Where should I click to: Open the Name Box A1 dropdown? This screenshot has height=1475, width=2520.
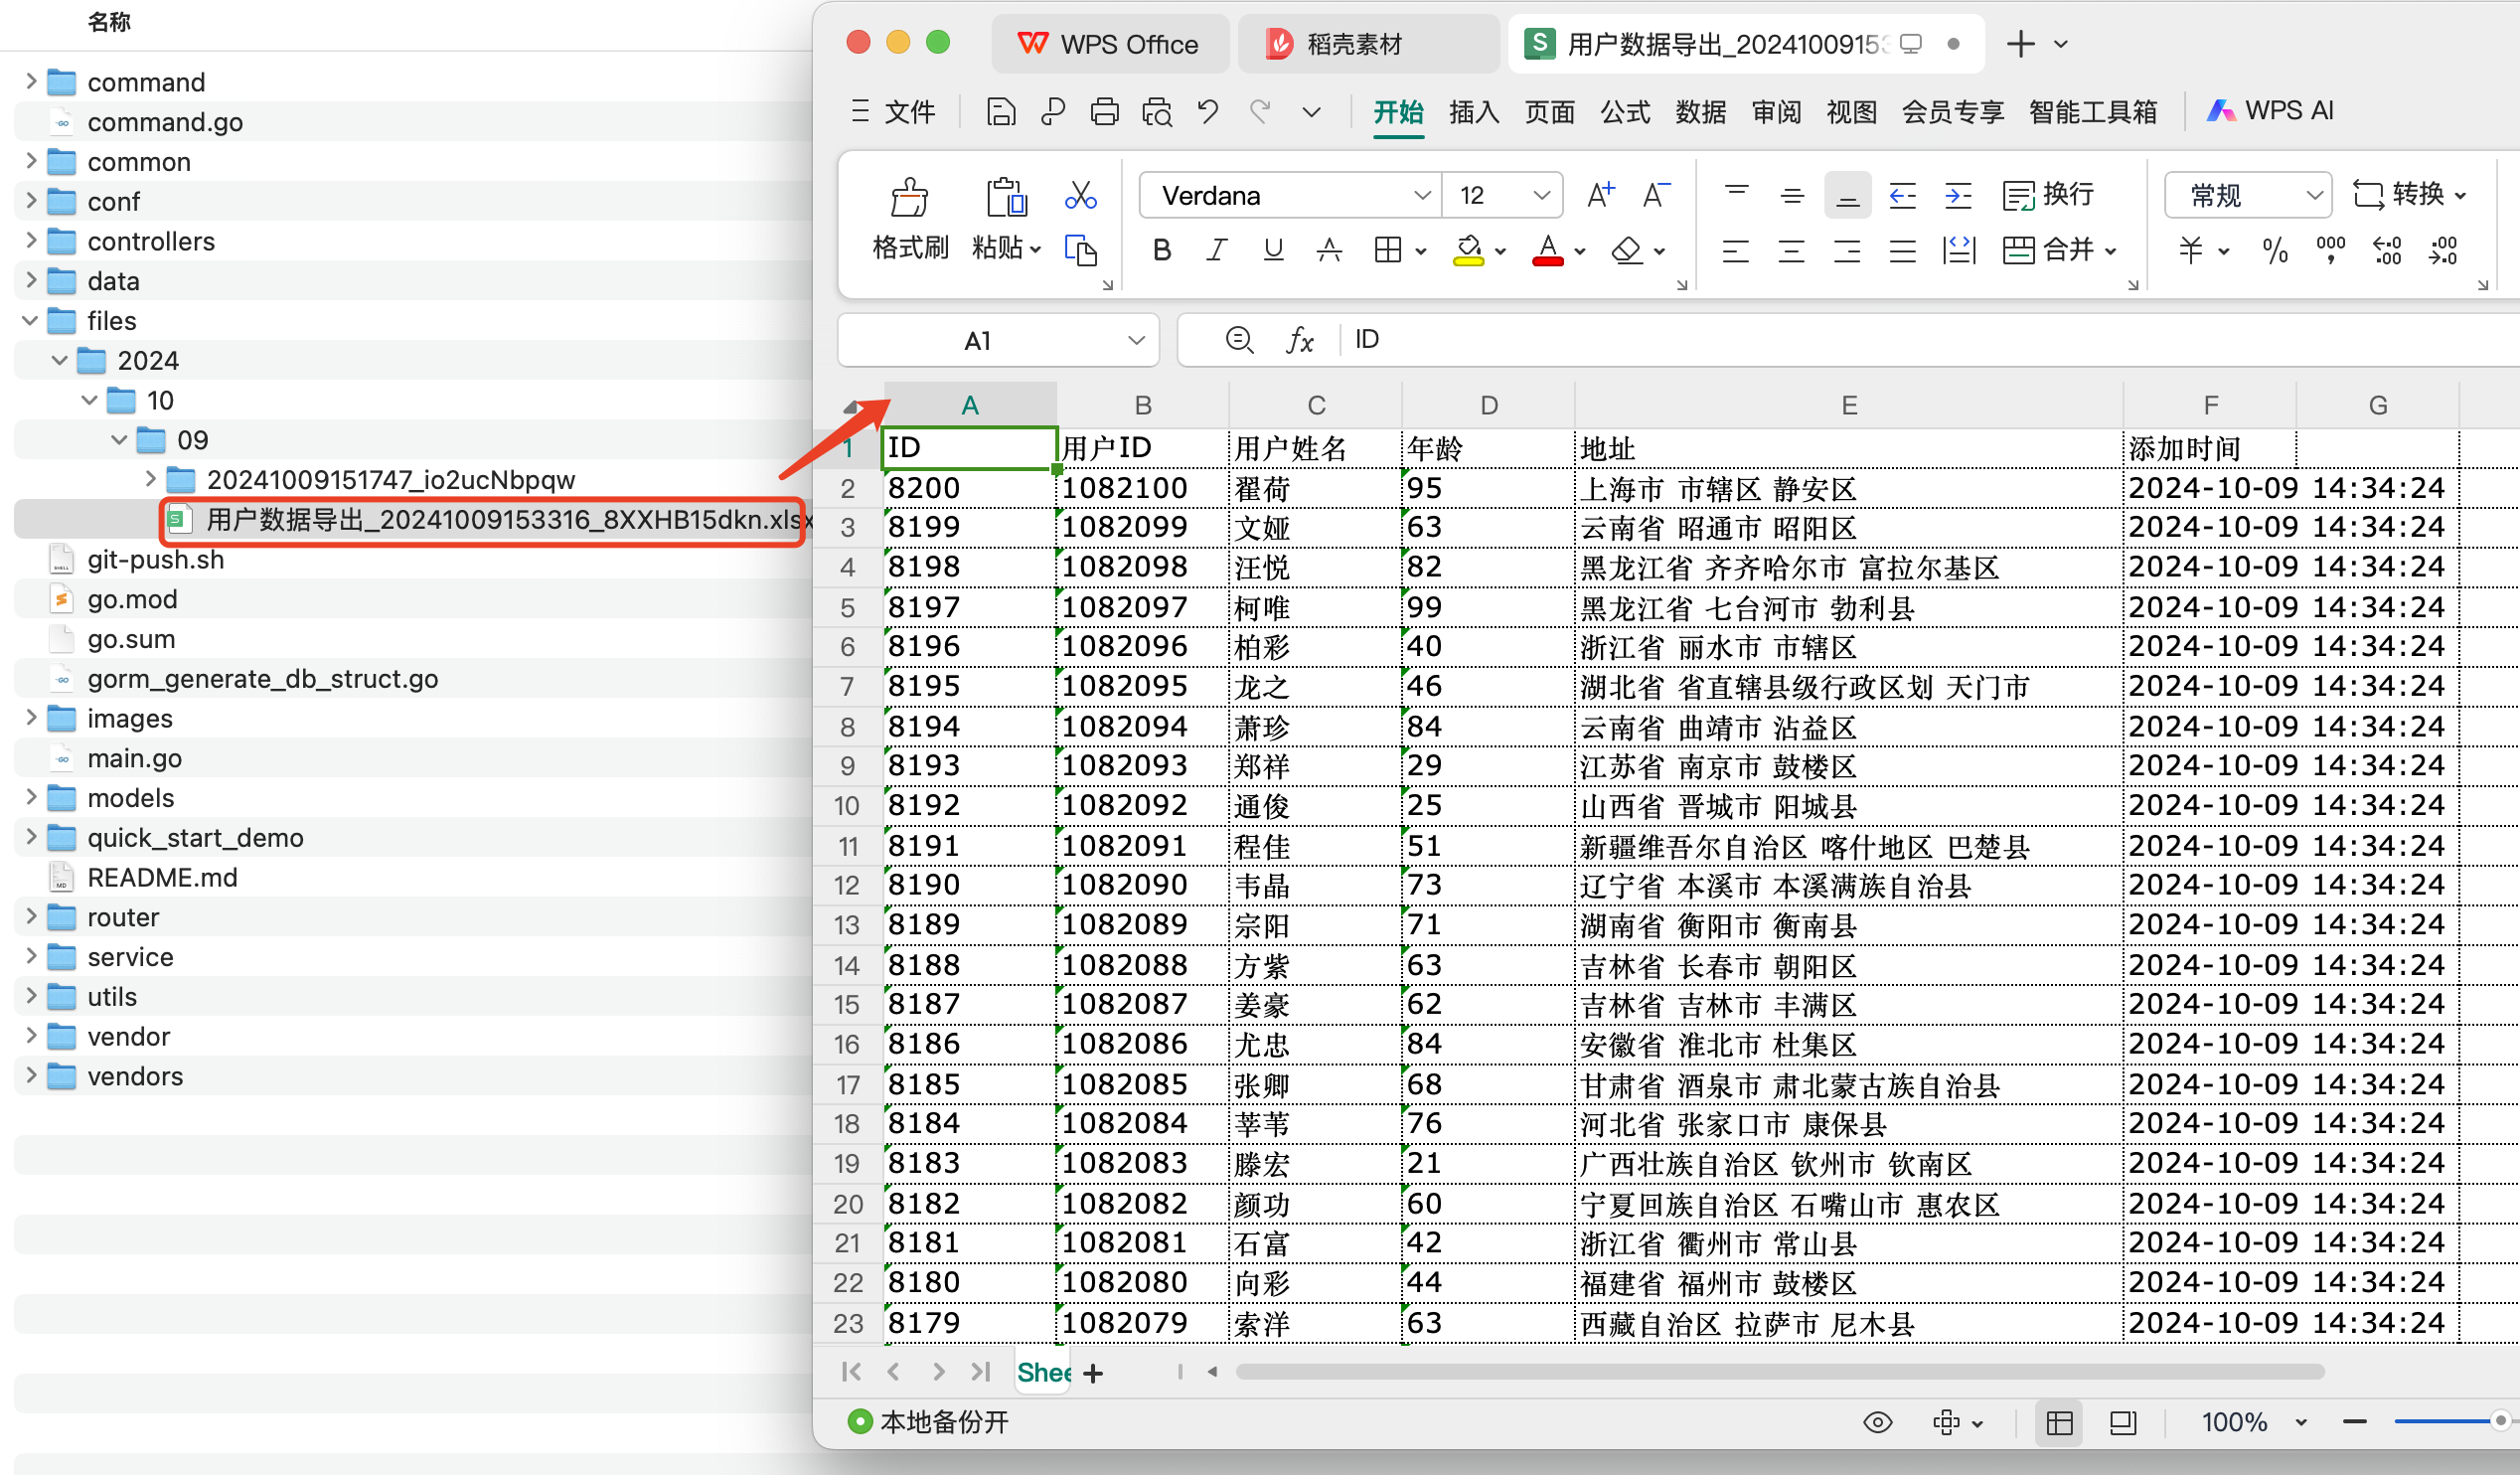click(1136, 340)
